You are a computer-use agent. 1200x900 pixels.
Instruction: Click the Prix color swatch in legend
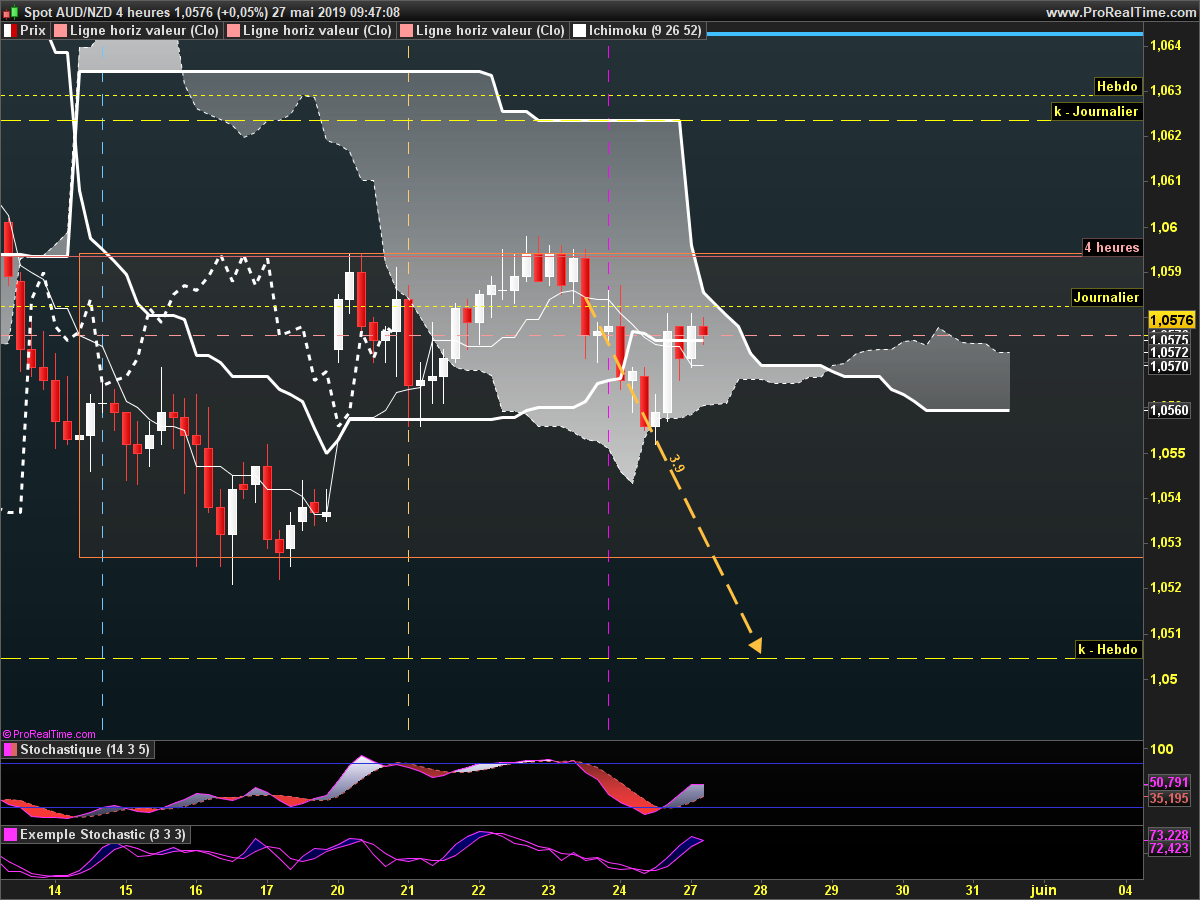[10, 31]
